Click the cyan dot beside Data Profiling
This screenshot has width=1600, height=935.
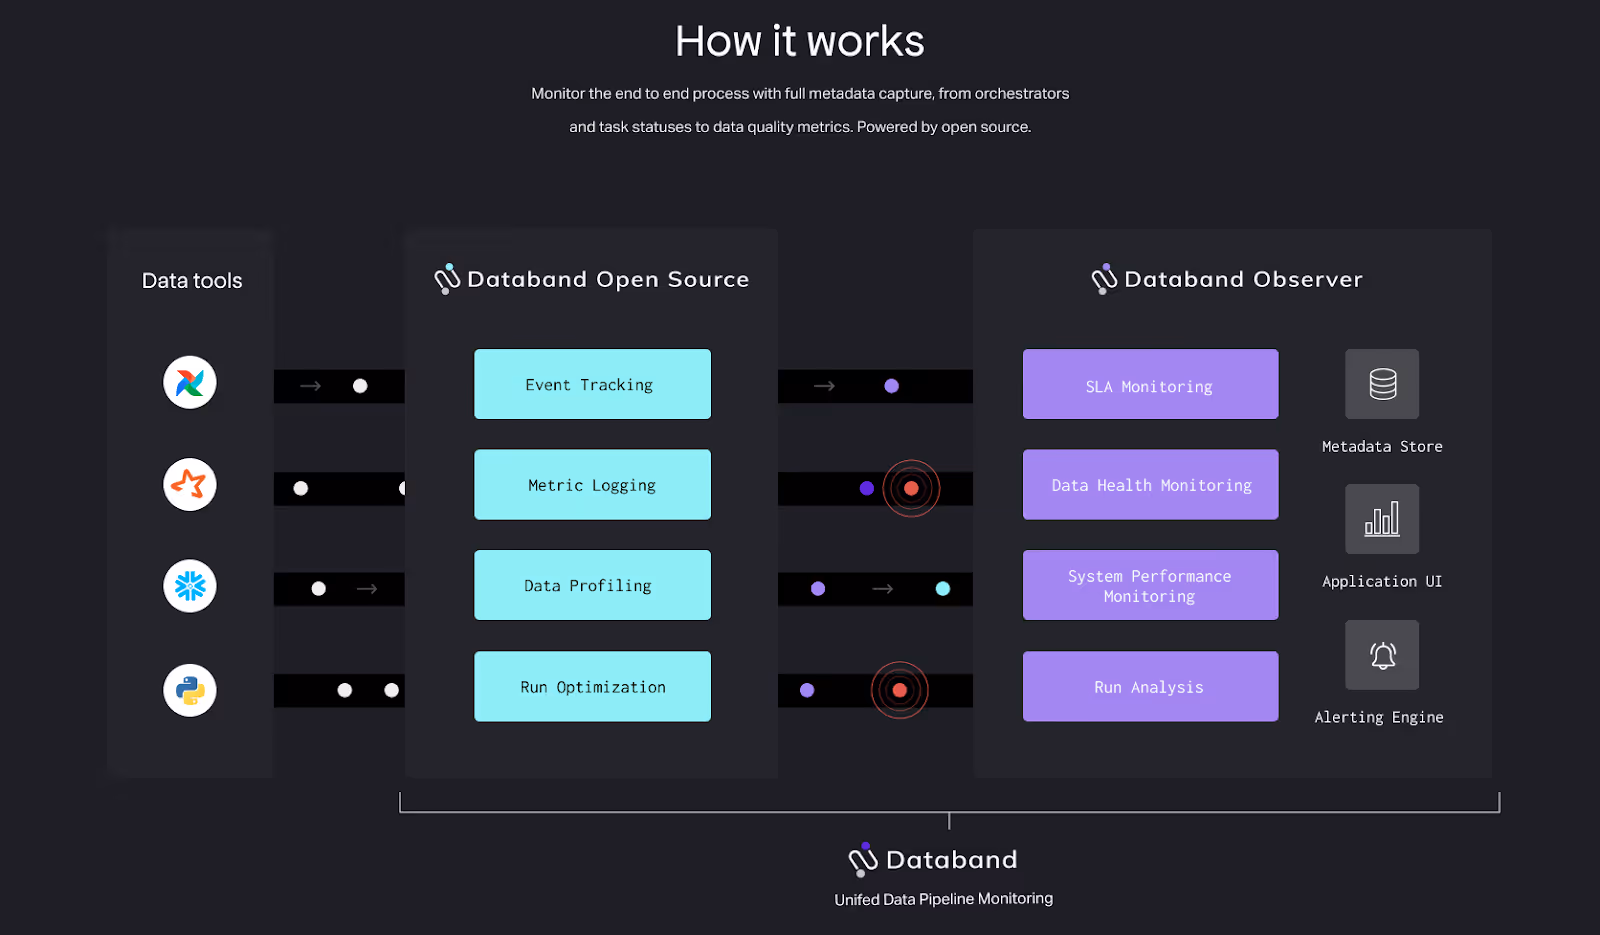(x=942, y=589)
